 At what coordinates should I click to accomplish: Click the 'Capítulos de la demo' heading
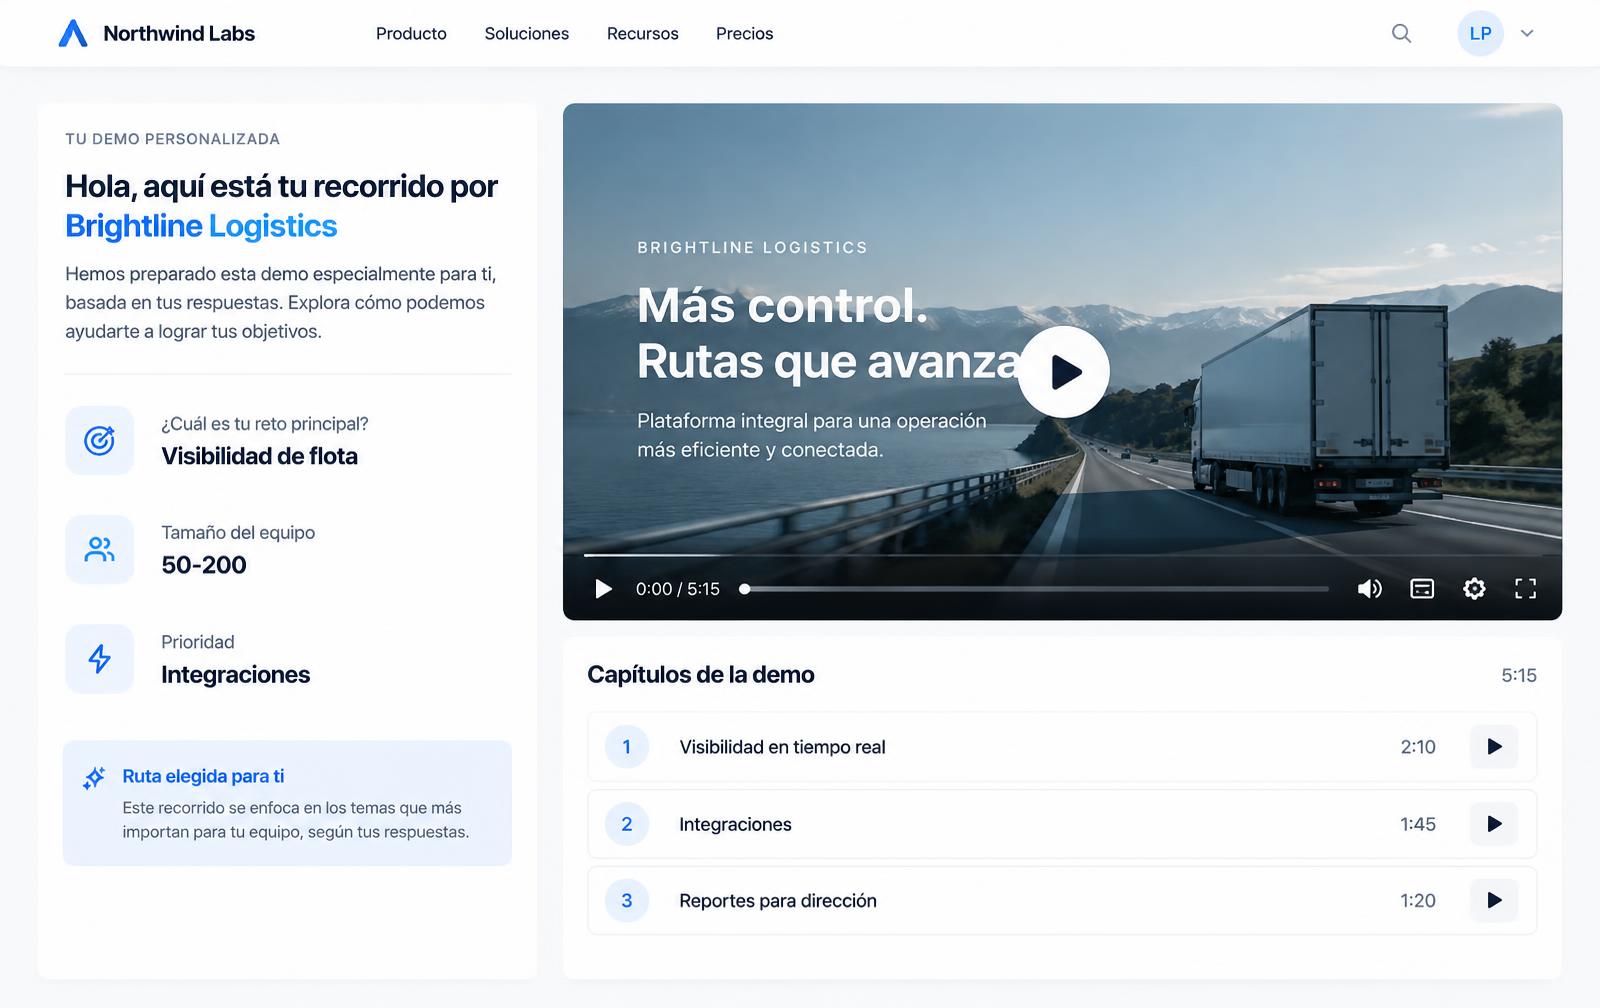click(701, 674)
